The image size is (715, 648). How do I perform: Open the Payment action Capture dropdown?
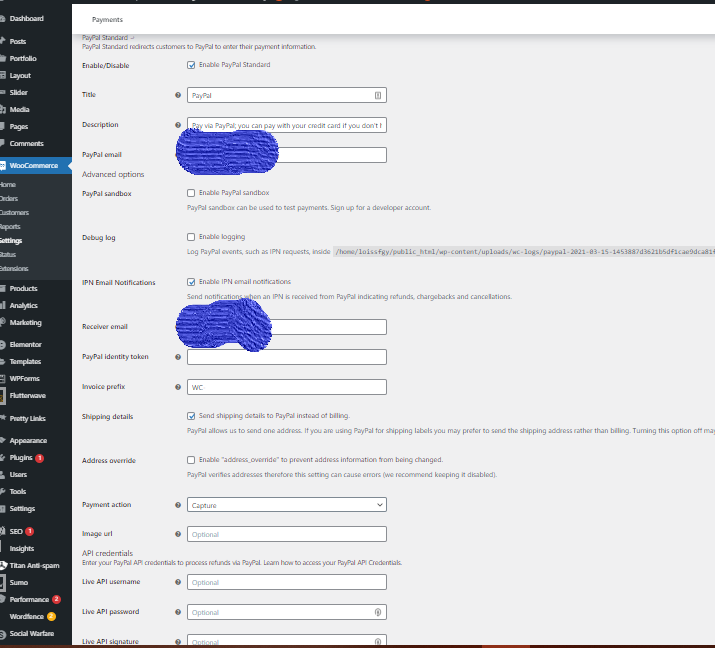pos(287,505)
